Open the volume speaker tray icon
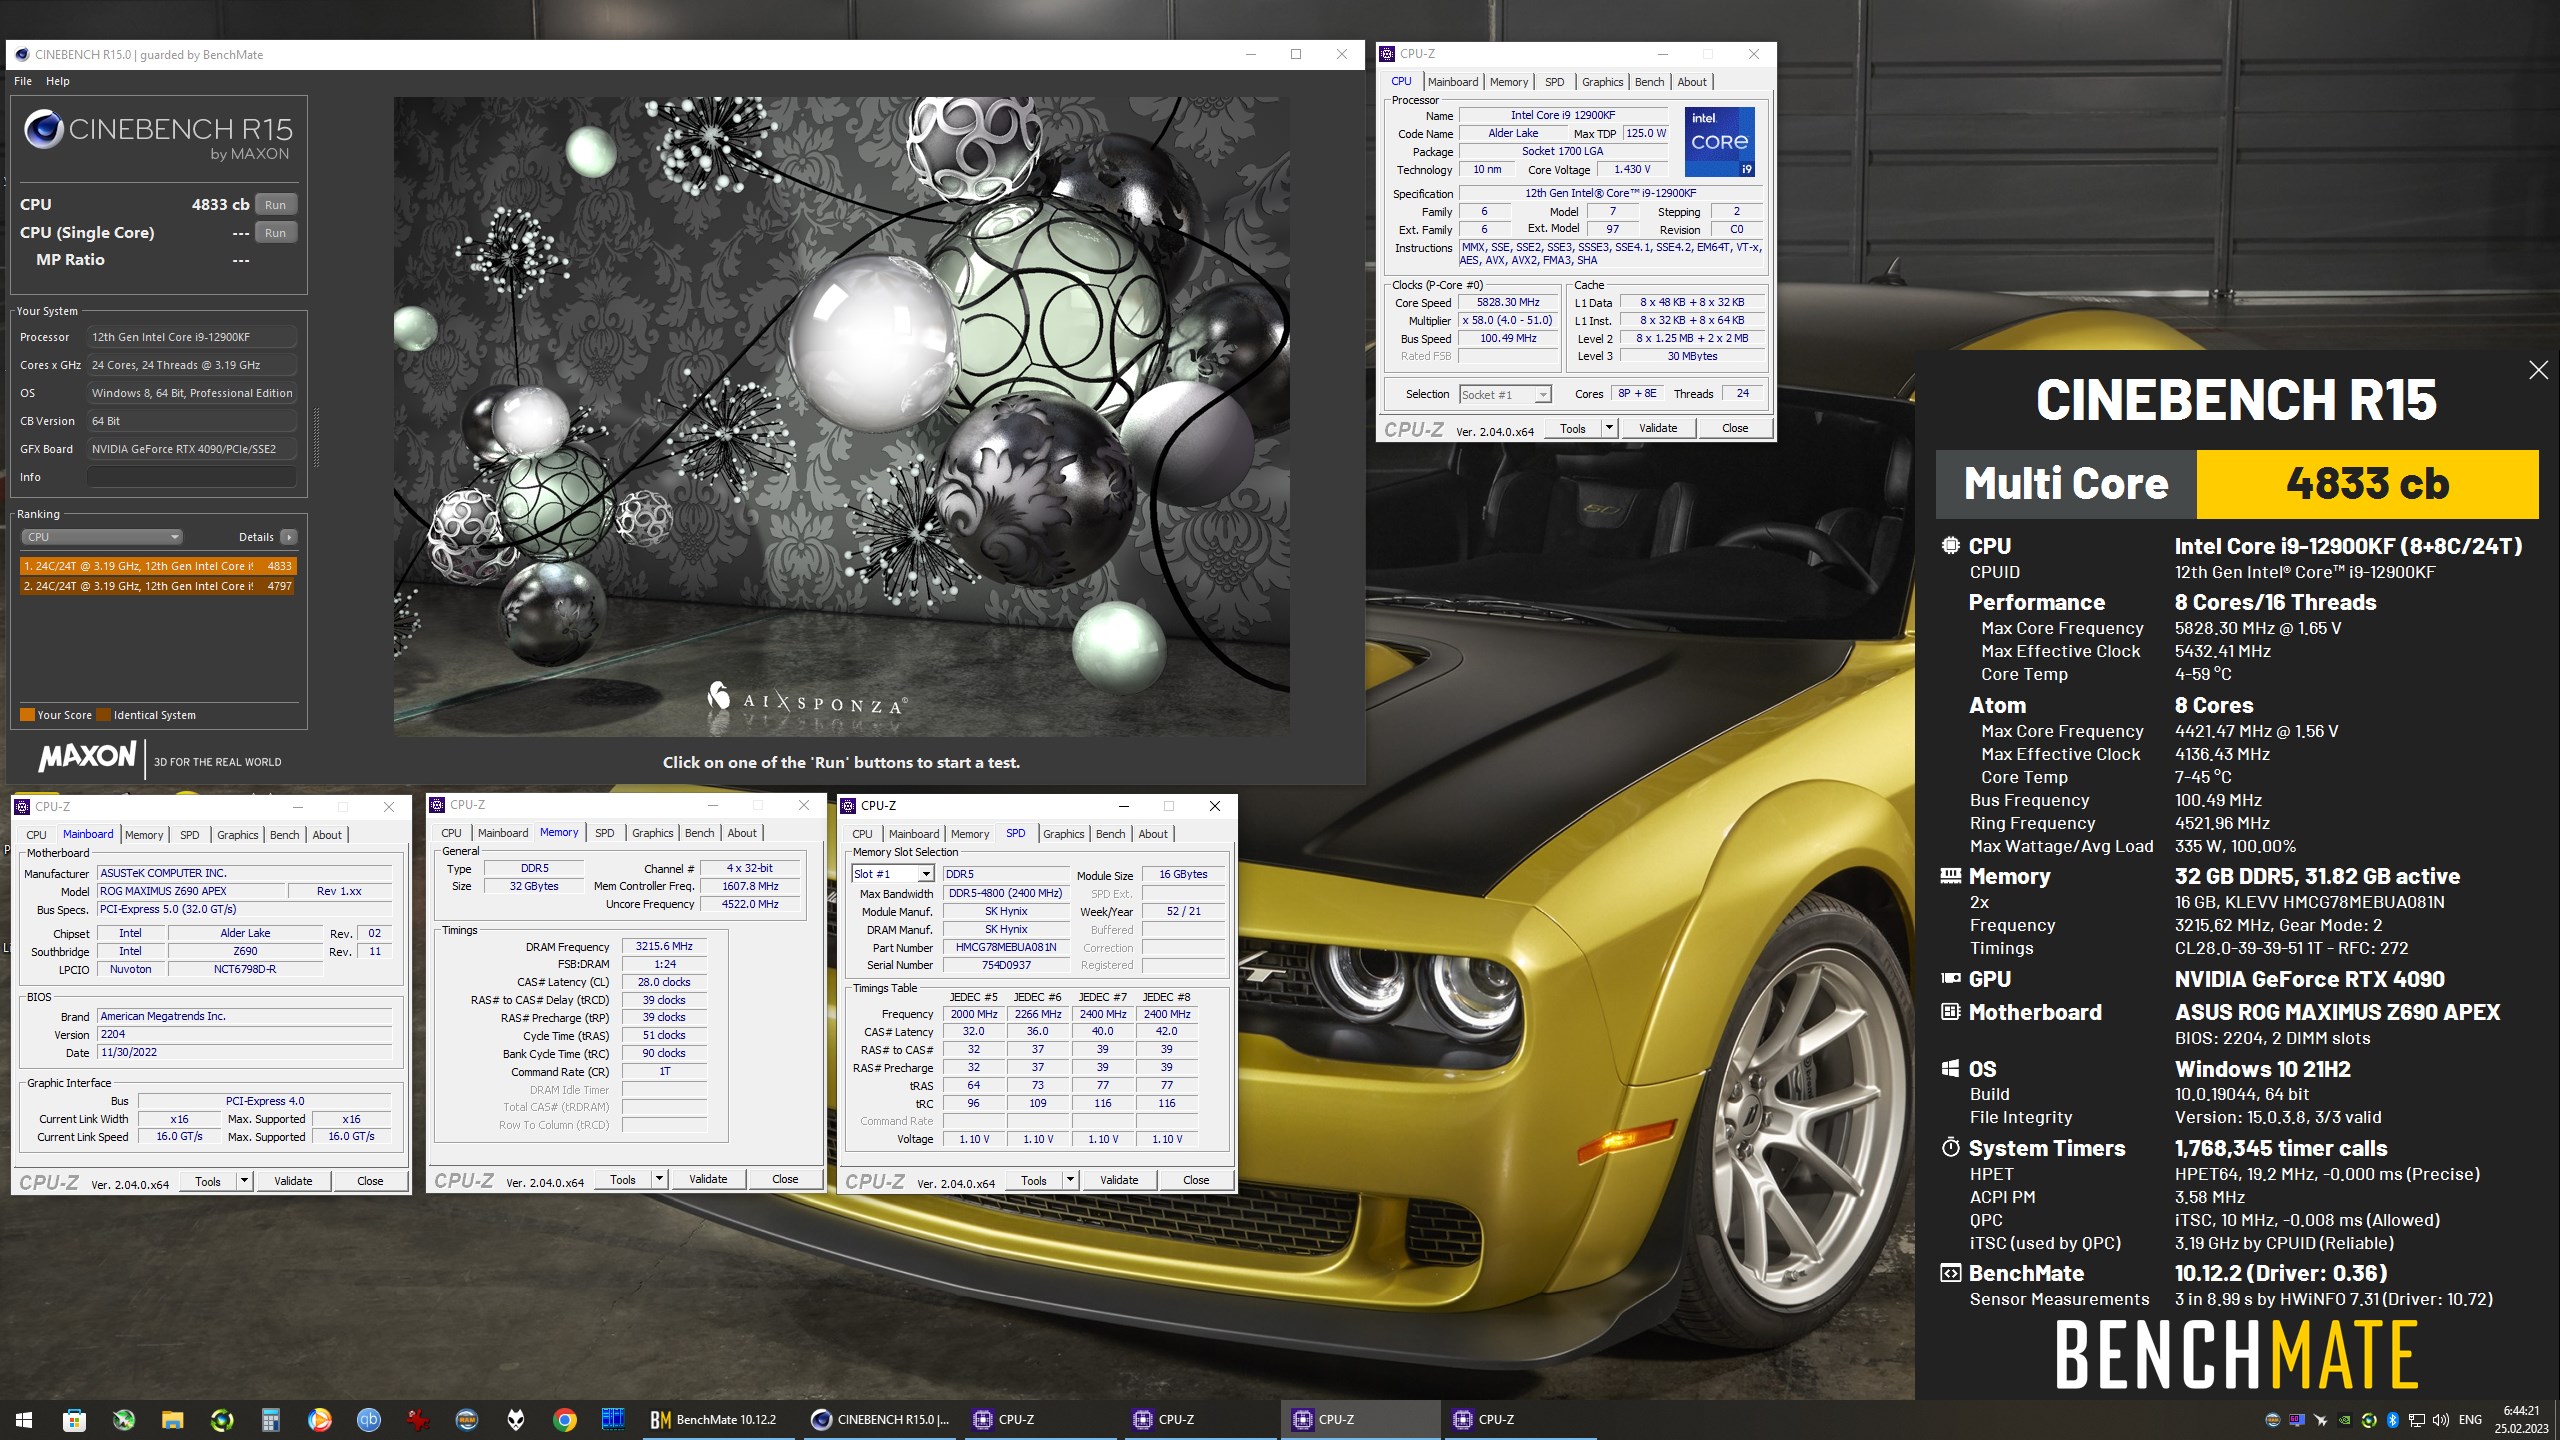 2440,1420
